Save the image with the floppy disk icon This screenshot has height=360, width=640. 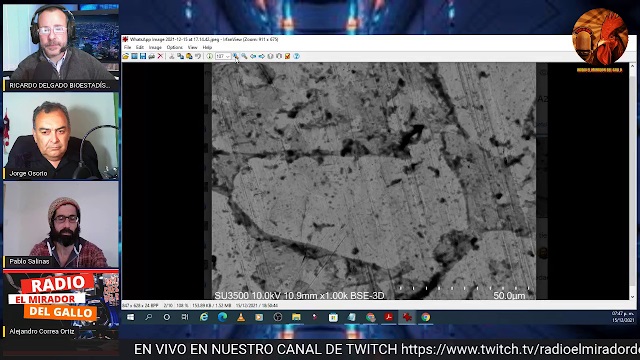coord(143,56)
